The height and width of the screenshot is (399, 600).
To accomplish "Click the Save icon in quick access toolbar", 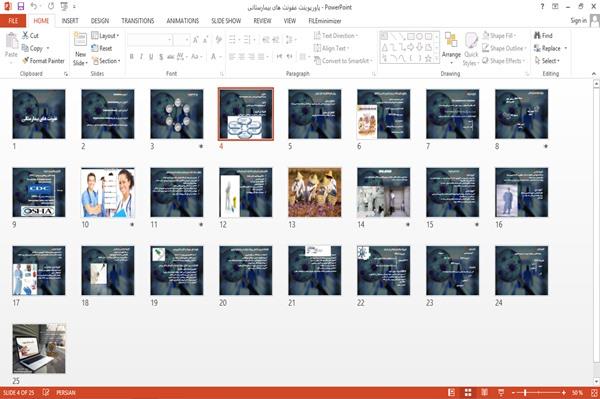I will (x=21, y=6).
